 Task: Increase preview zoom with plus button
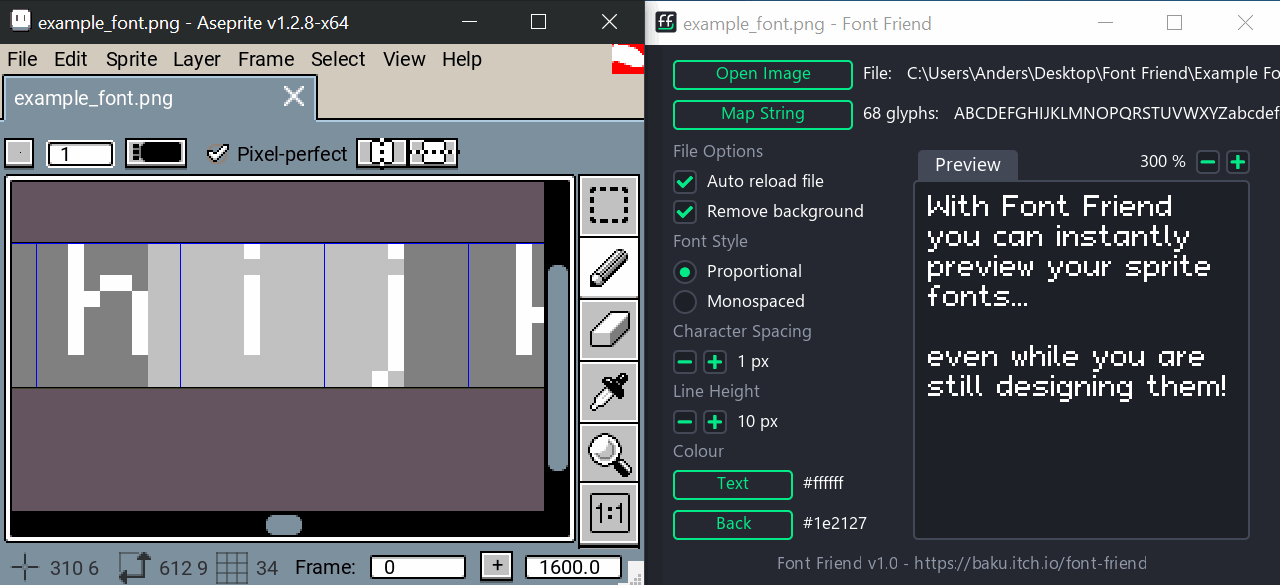coord(1238,162)
